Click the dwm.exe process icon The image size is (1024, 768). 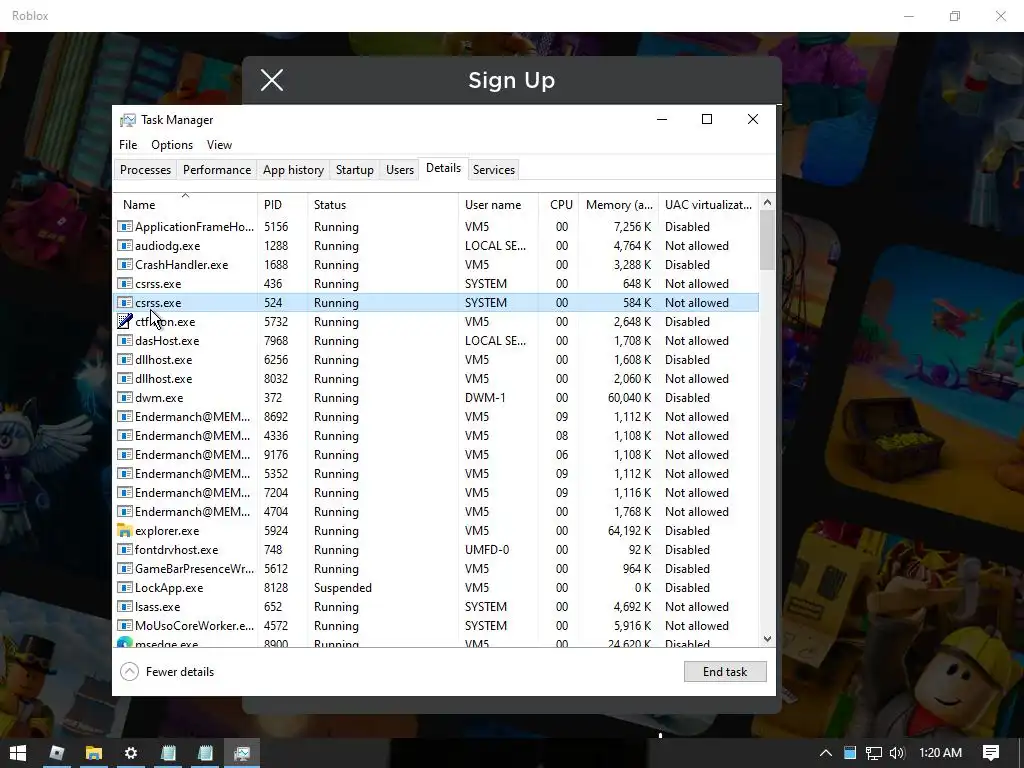click(124, 398)
